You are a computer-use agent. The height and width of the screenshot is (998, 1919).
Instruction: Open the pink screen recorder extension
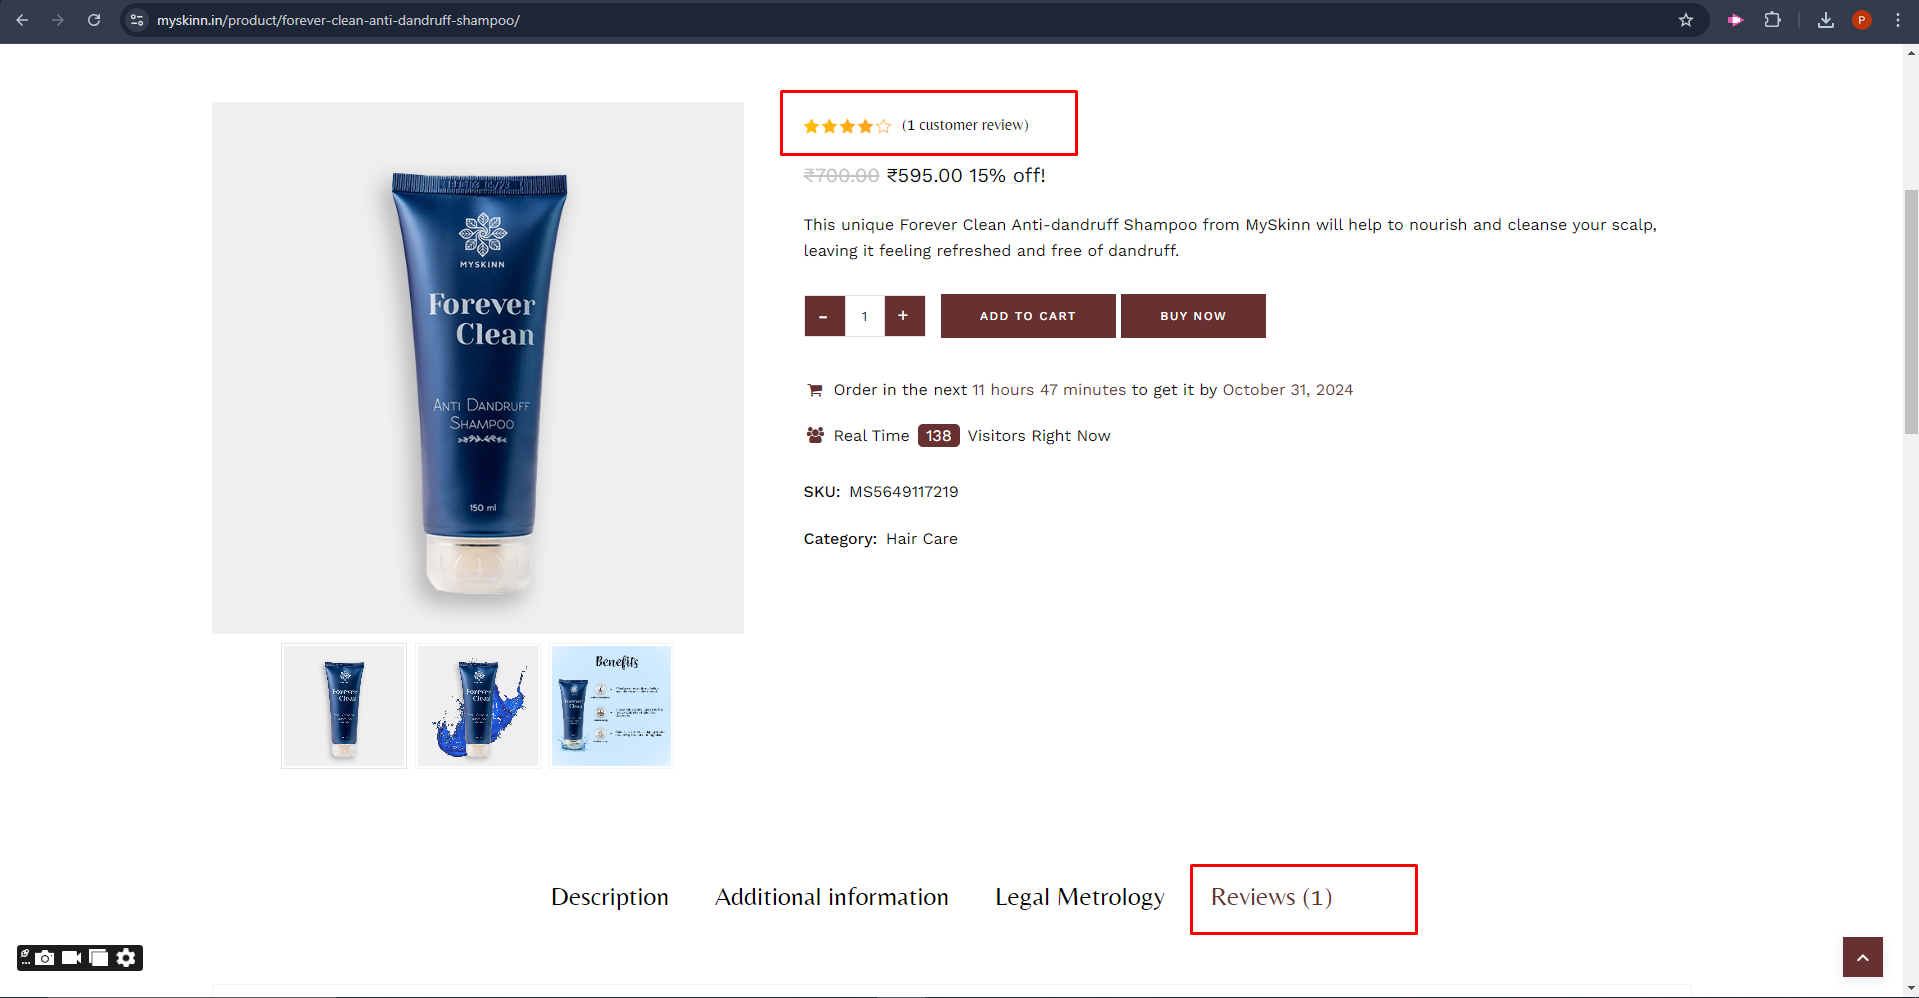pyautogui.click(x=1735, y=20)
